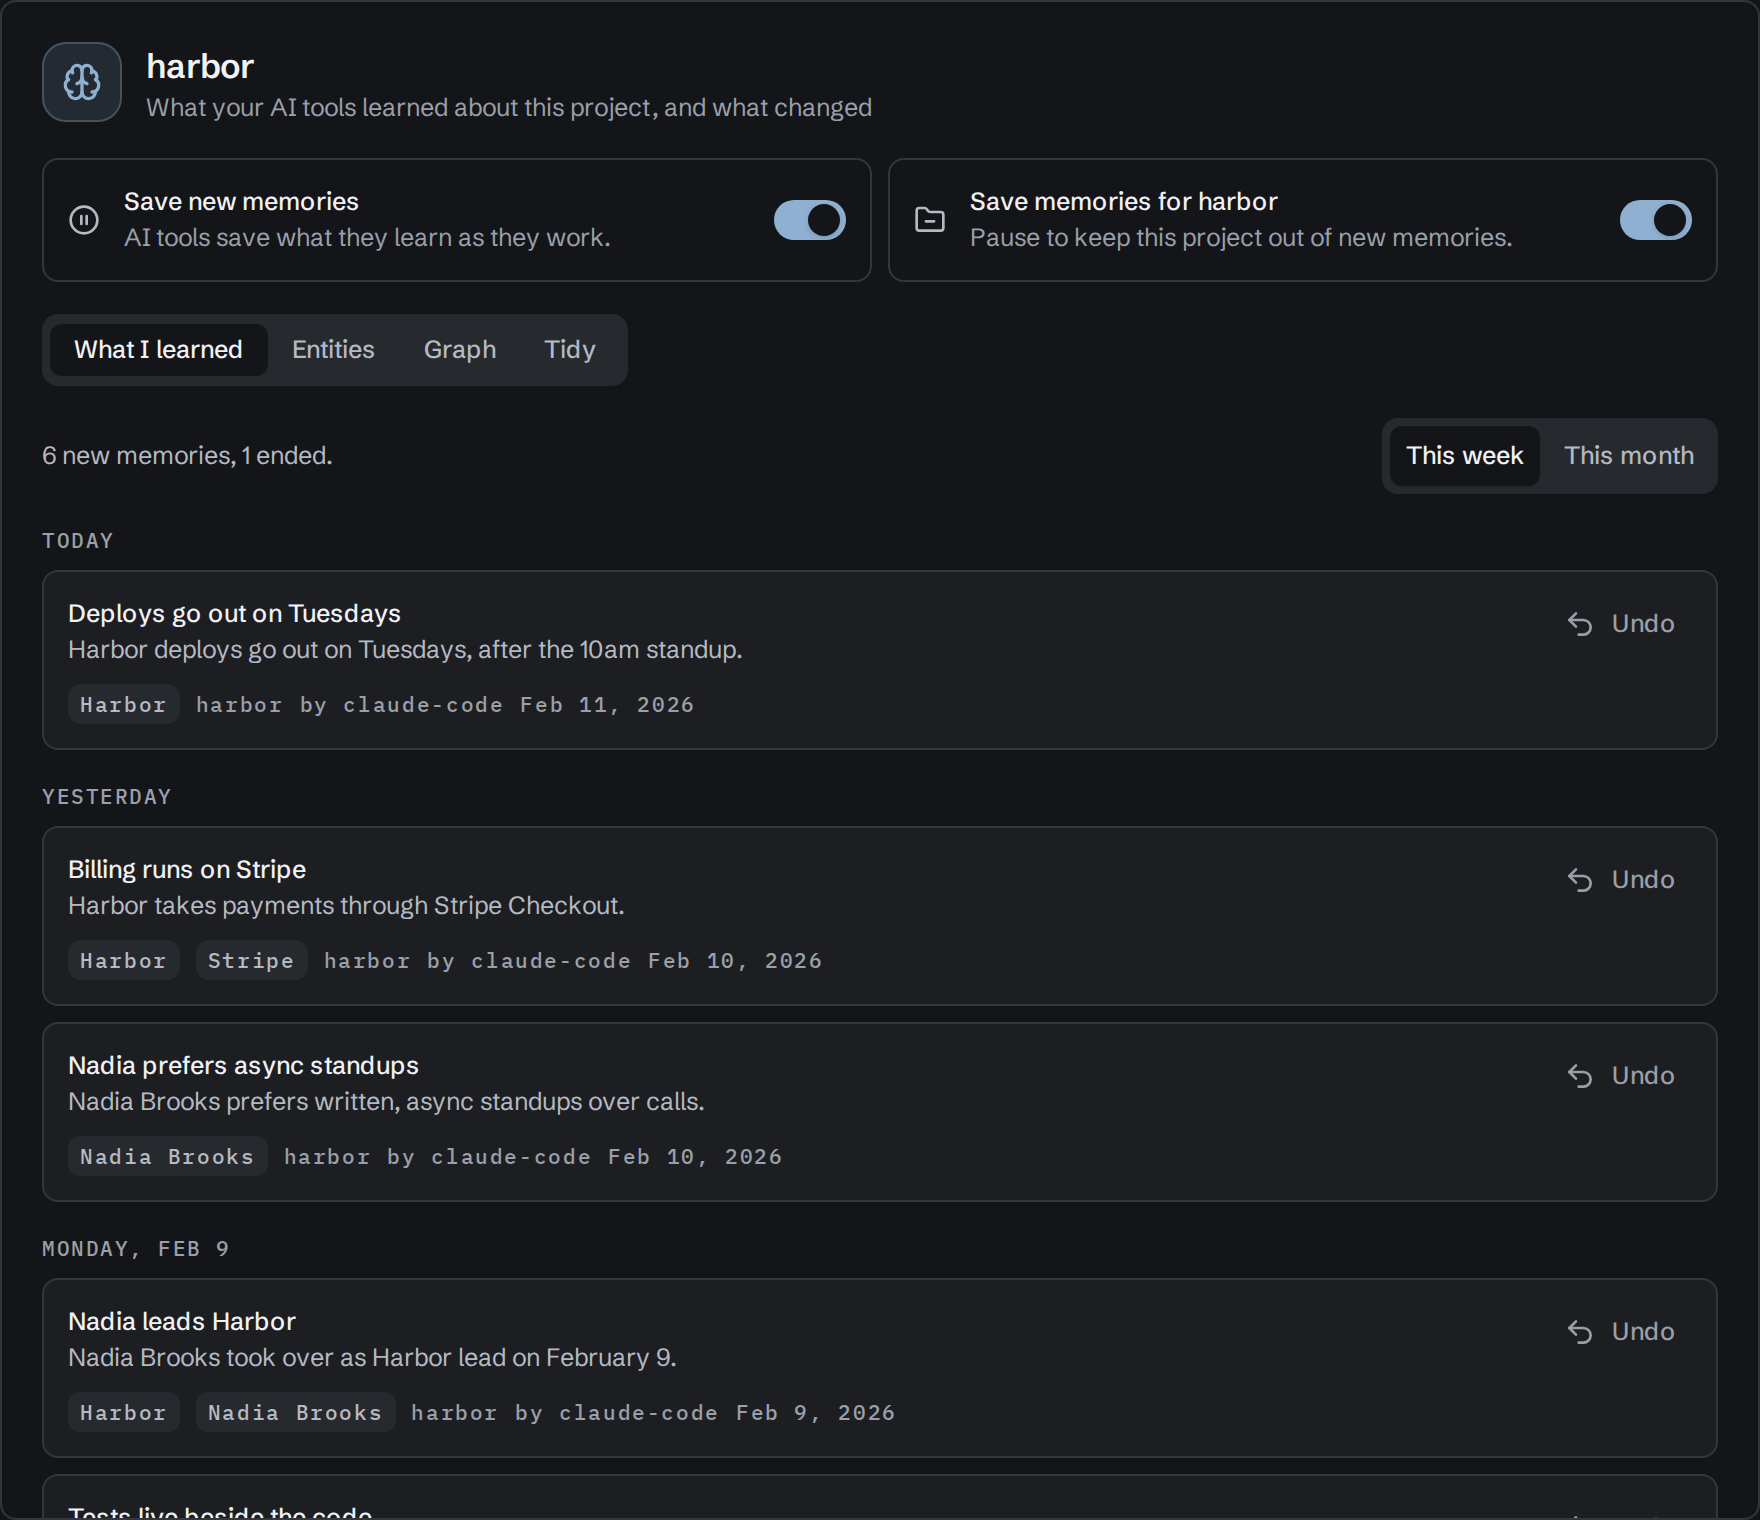Click Harbor tag on Billing runs on Stripe card

coord(124,960)
